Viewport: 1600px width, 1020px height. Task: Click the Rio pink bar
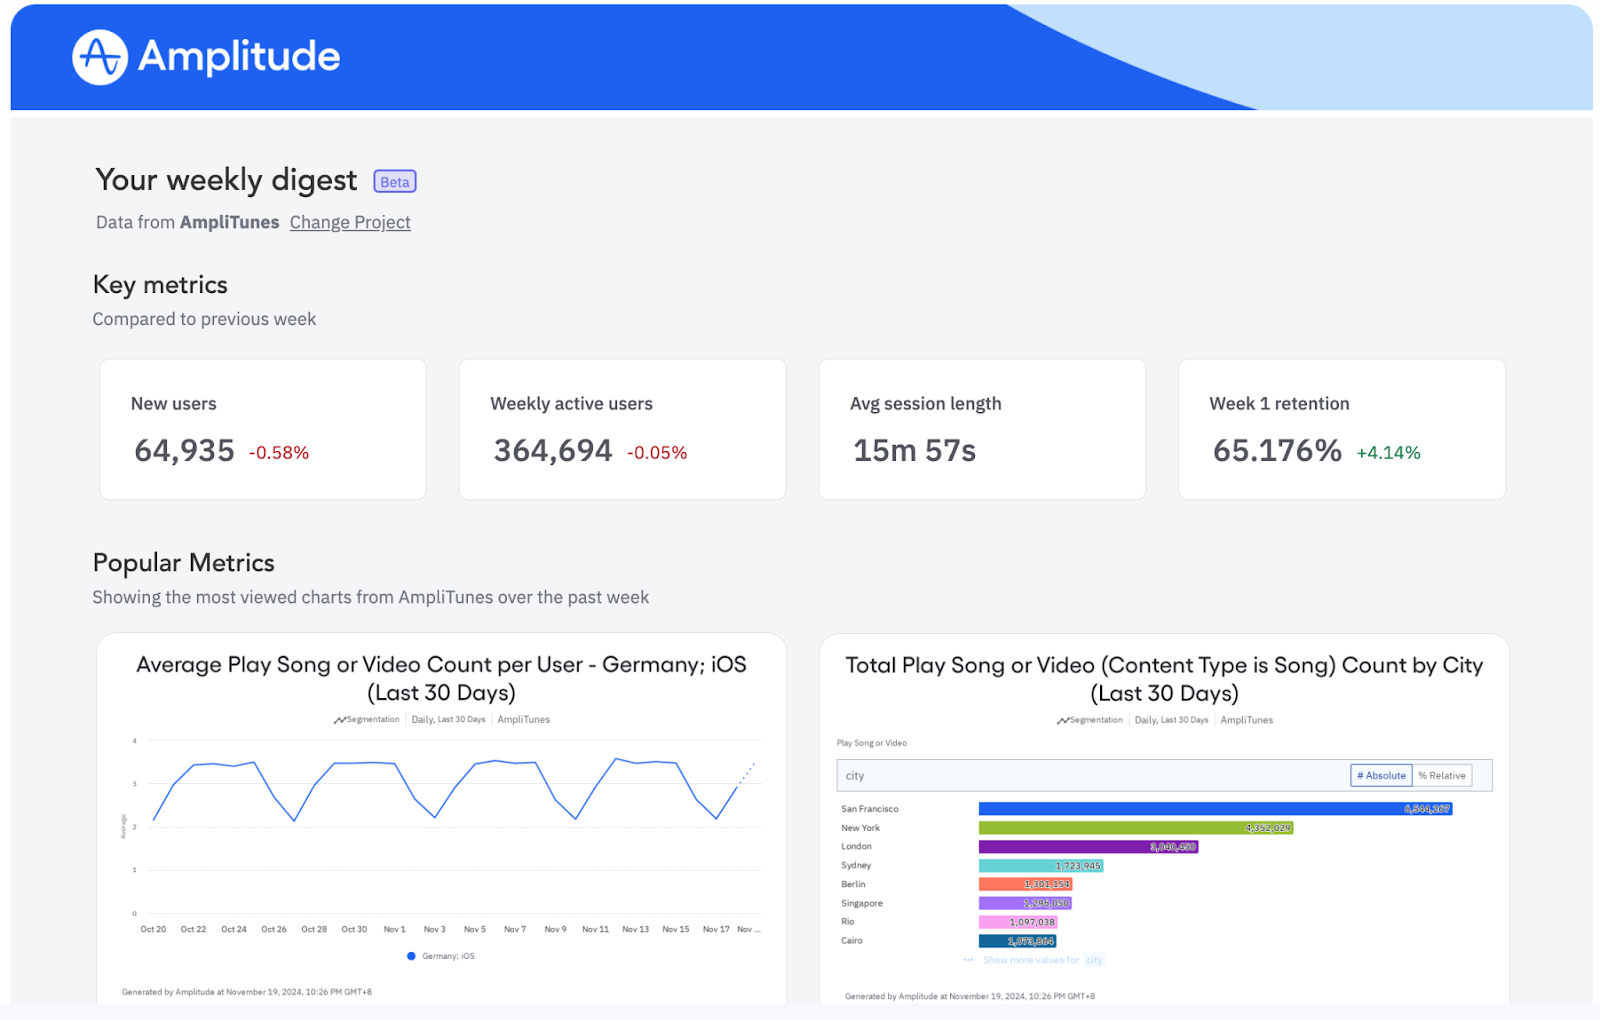click(1018, 922)
